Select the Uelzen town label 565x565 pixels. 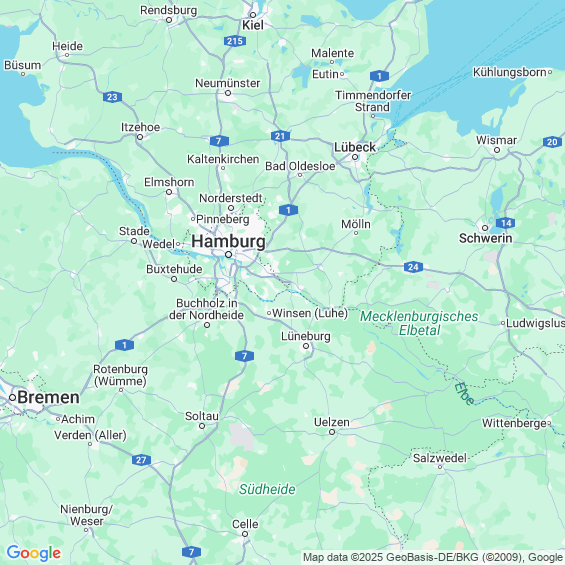click(332, 422)
